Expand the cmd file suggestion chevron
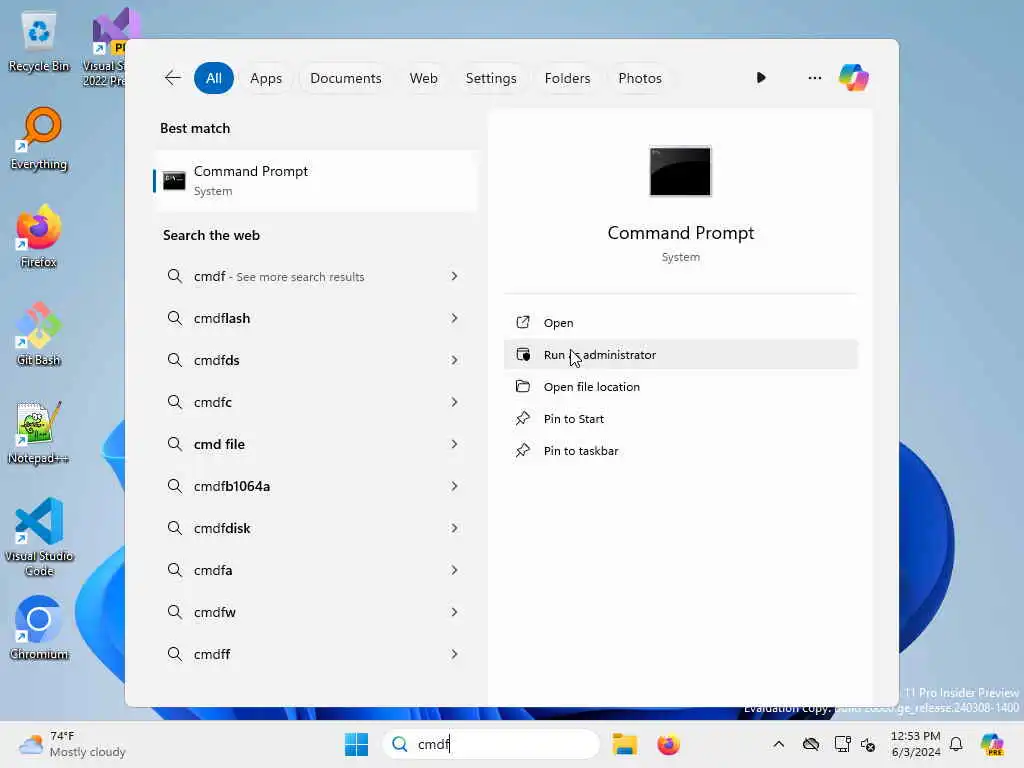 click(x=455, y=444)
